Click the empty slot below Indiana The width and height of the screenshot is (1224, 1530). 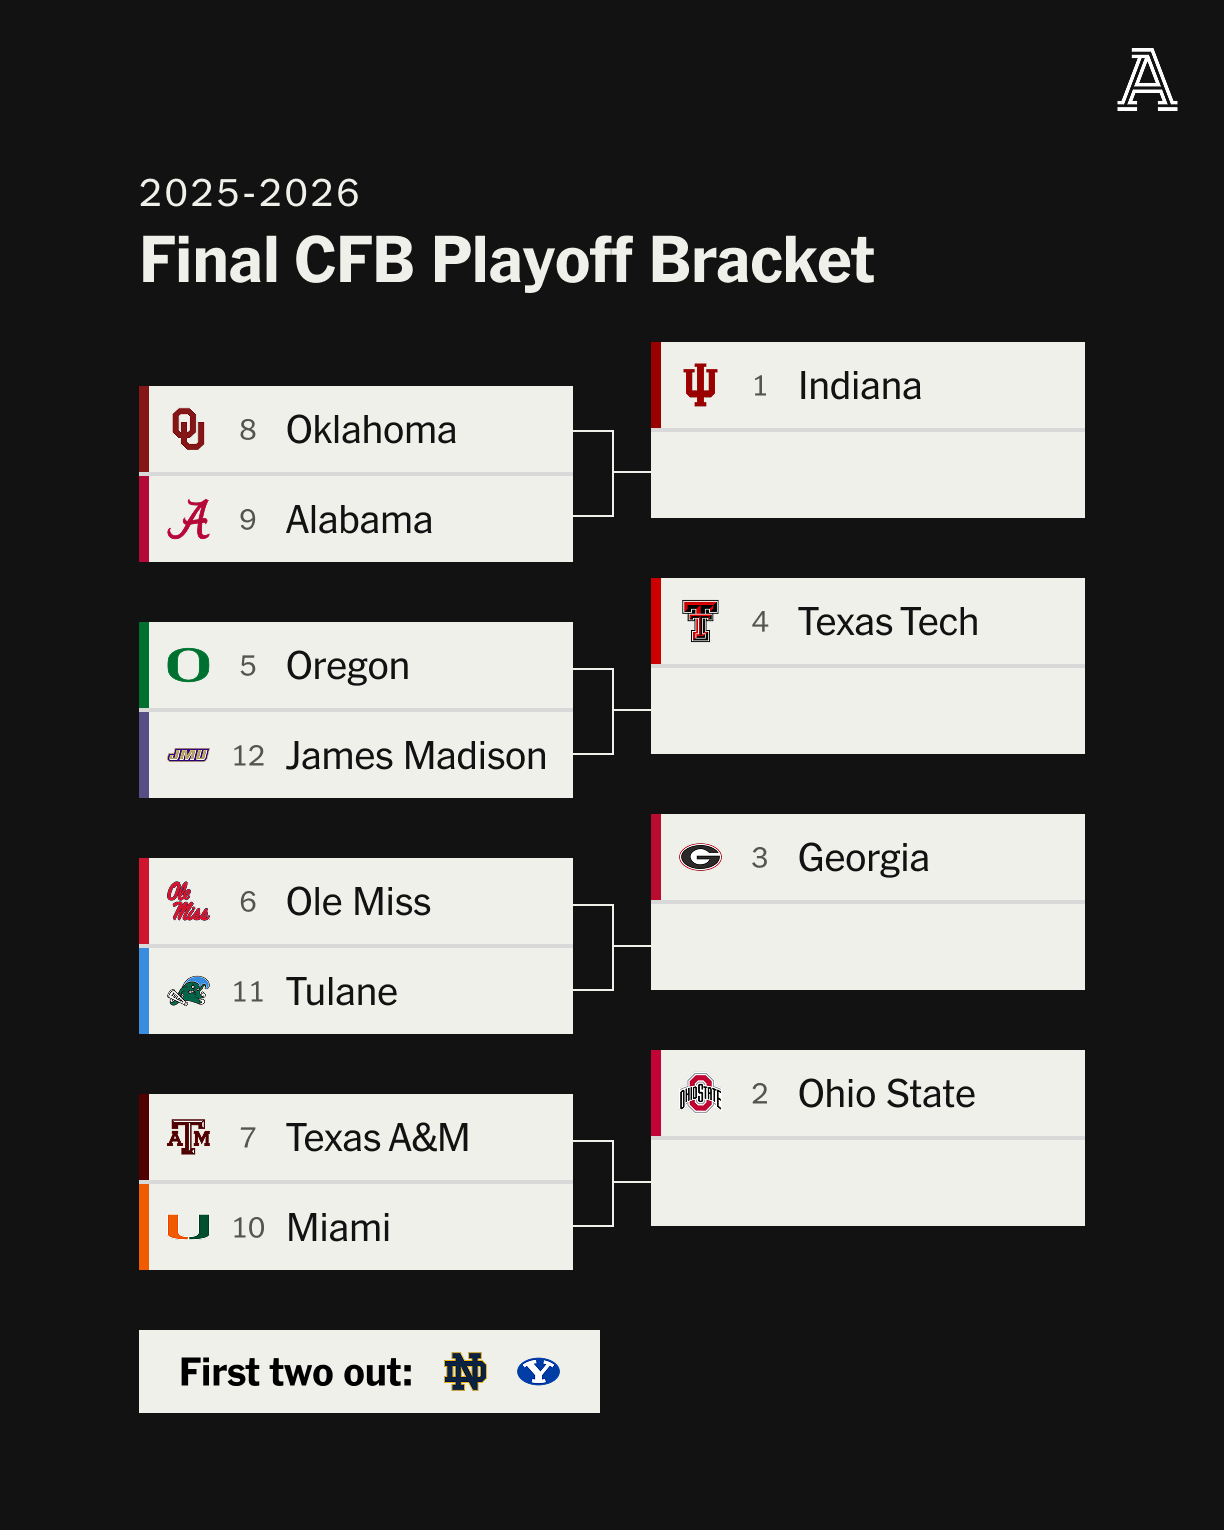868,475
